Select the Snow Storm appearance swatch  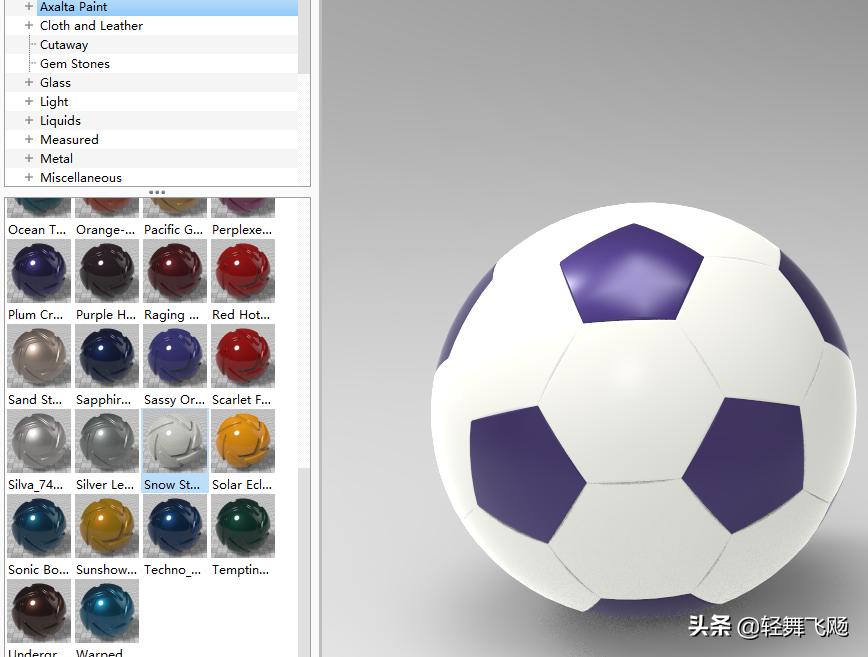point(175,440)
